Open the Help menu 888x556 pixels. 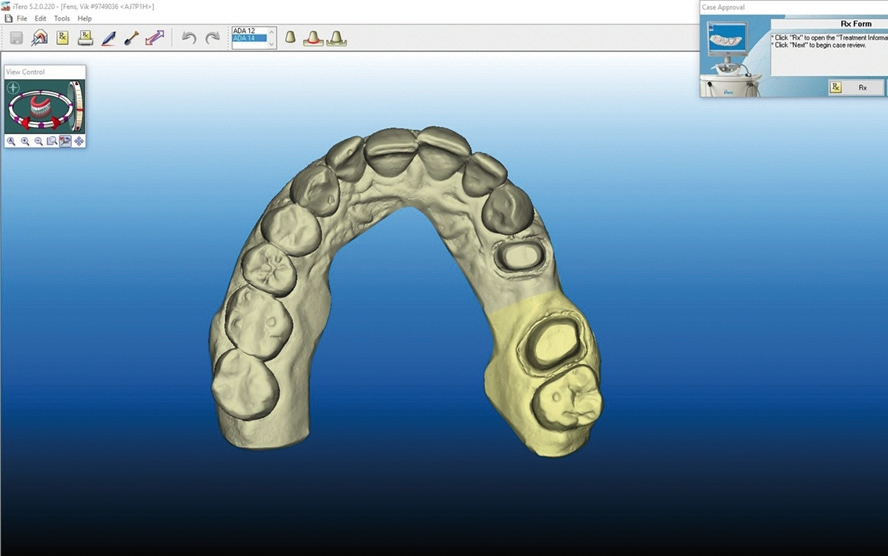(x=84, y=18)
